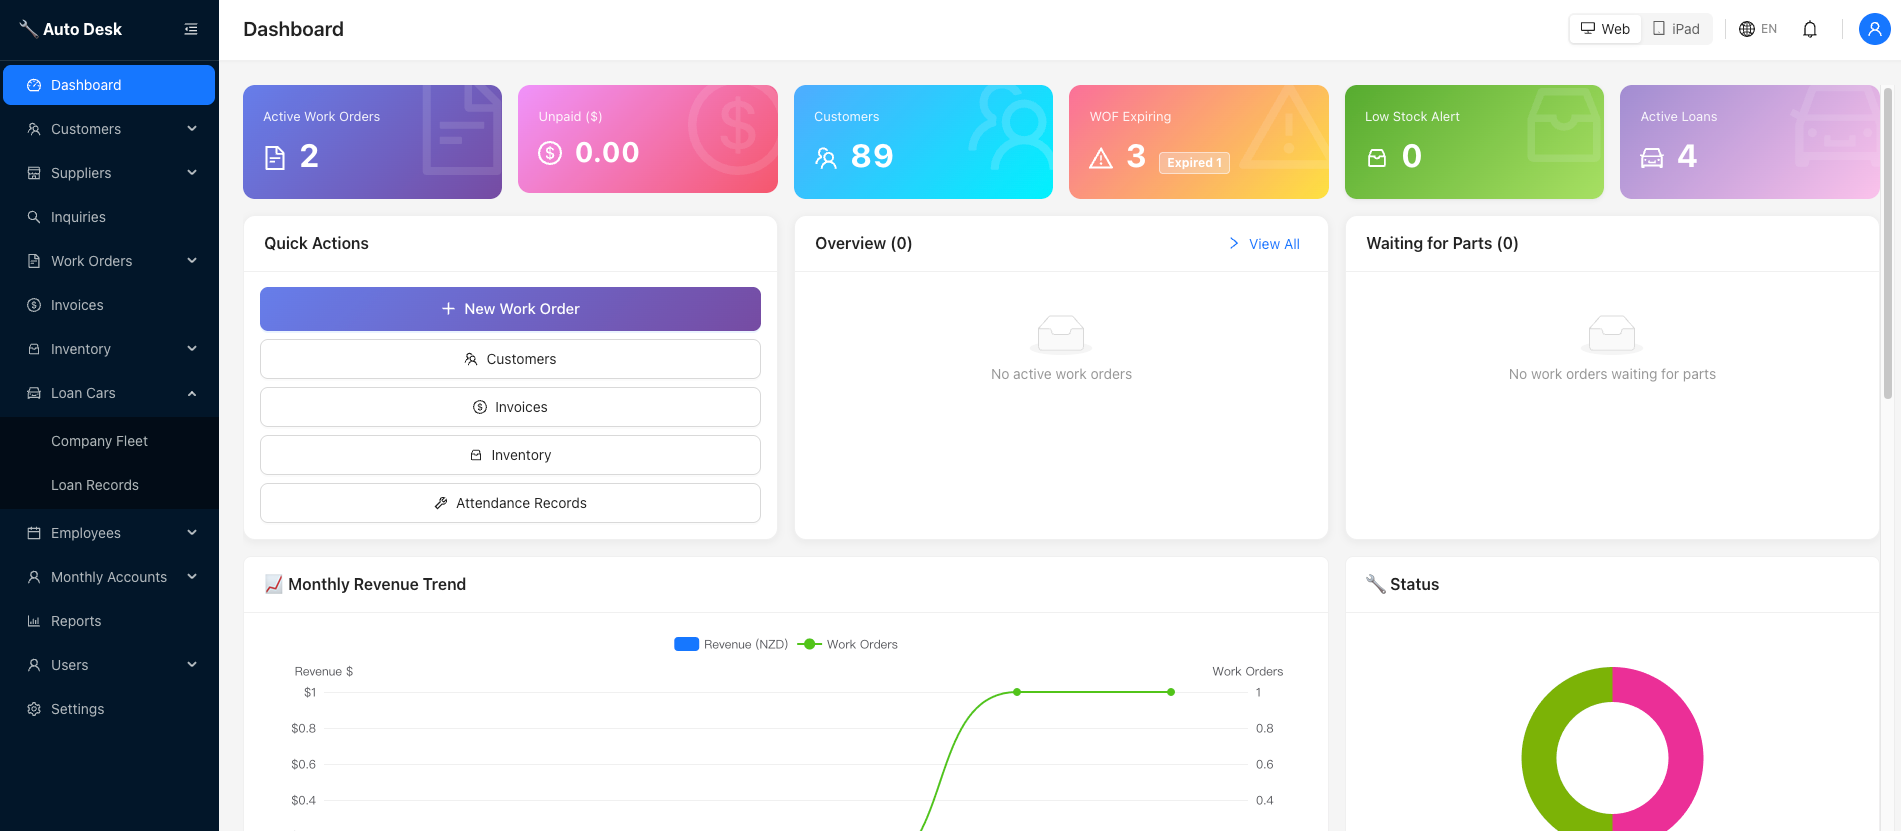Click the Reports bar chart icon
Viewport: 1901px width, 831px height.
(34, 621)
